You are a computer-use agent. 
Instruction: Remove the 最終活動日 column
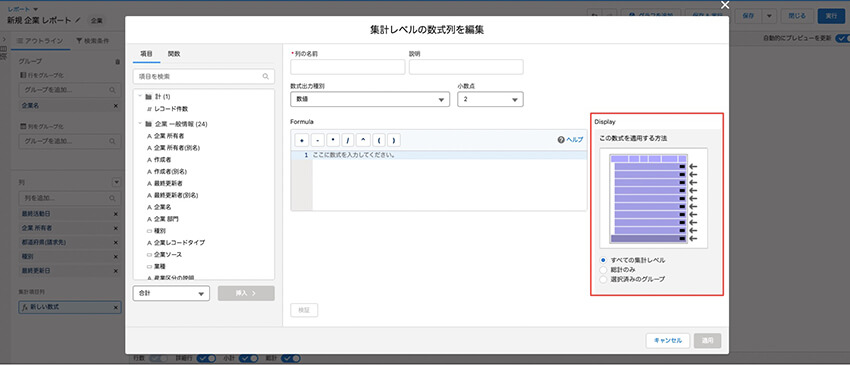click(x=115, y=214)
